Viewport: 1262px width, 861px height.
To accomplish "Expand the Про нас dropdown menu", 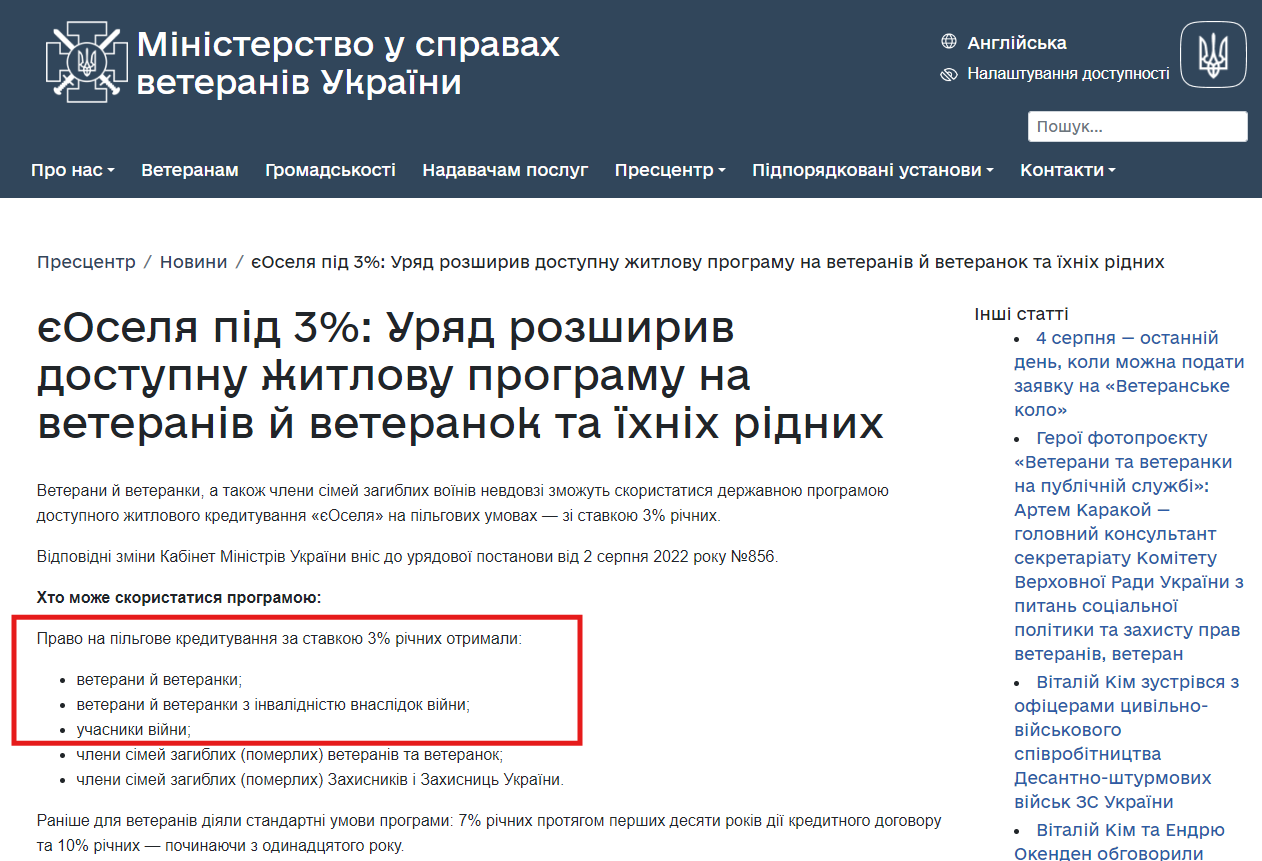I will 73,170.
